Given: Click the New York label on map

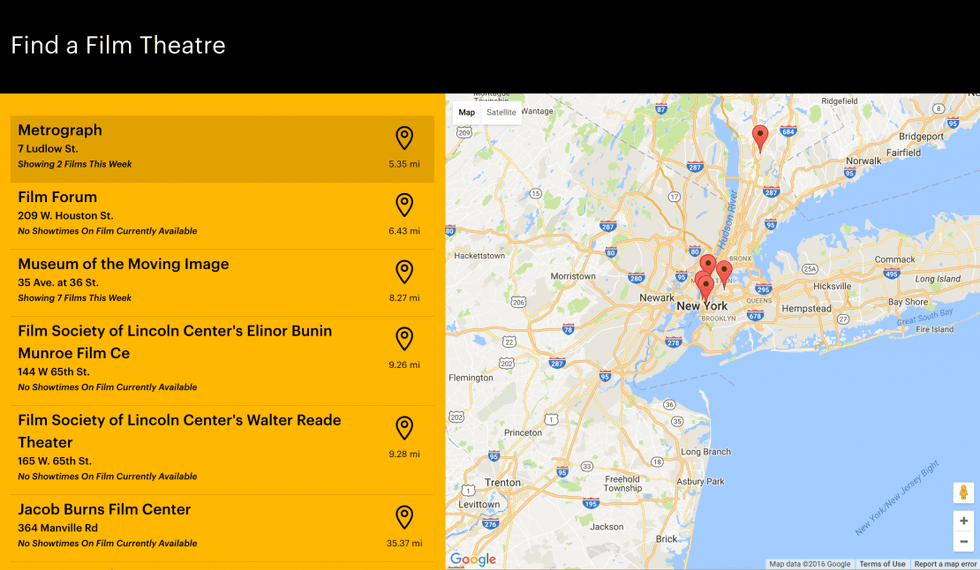Looking at the screenshot, I should pos(702,306).
